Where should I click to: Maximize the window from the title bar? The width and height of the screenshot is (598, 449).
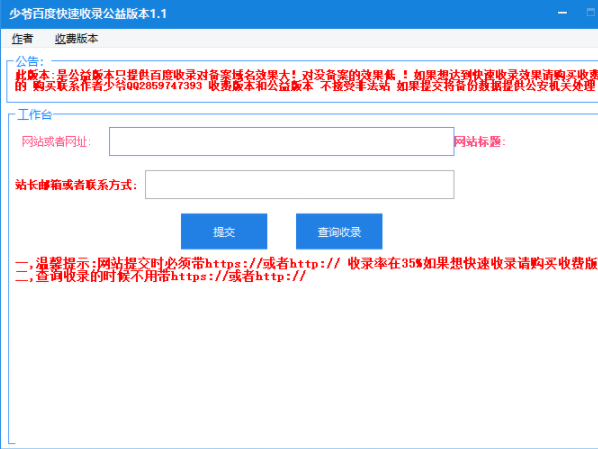pos(590,13)
